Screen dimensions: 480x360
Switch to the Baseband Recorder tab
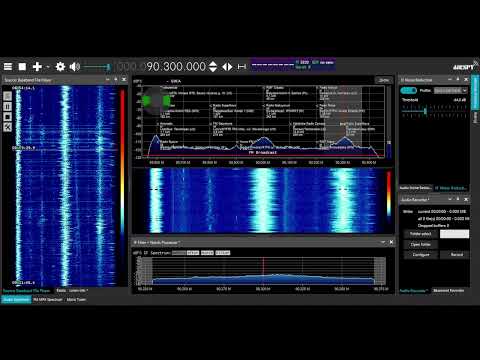coord(448,291)
